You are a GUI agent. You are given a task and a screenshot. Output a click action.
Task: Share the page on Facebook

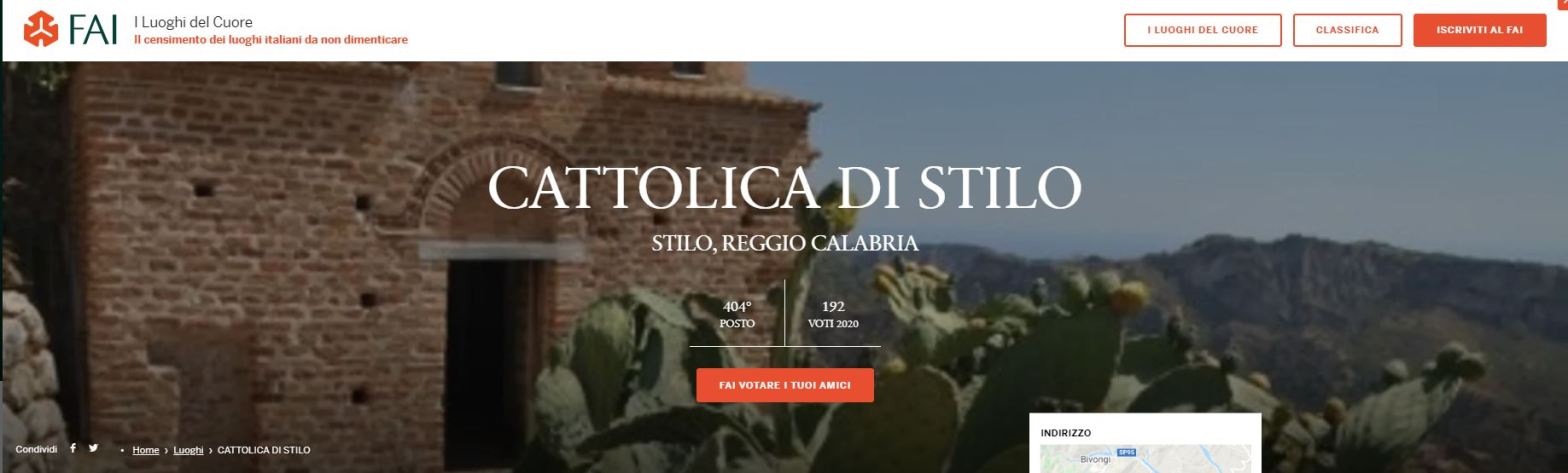[73, 448]
